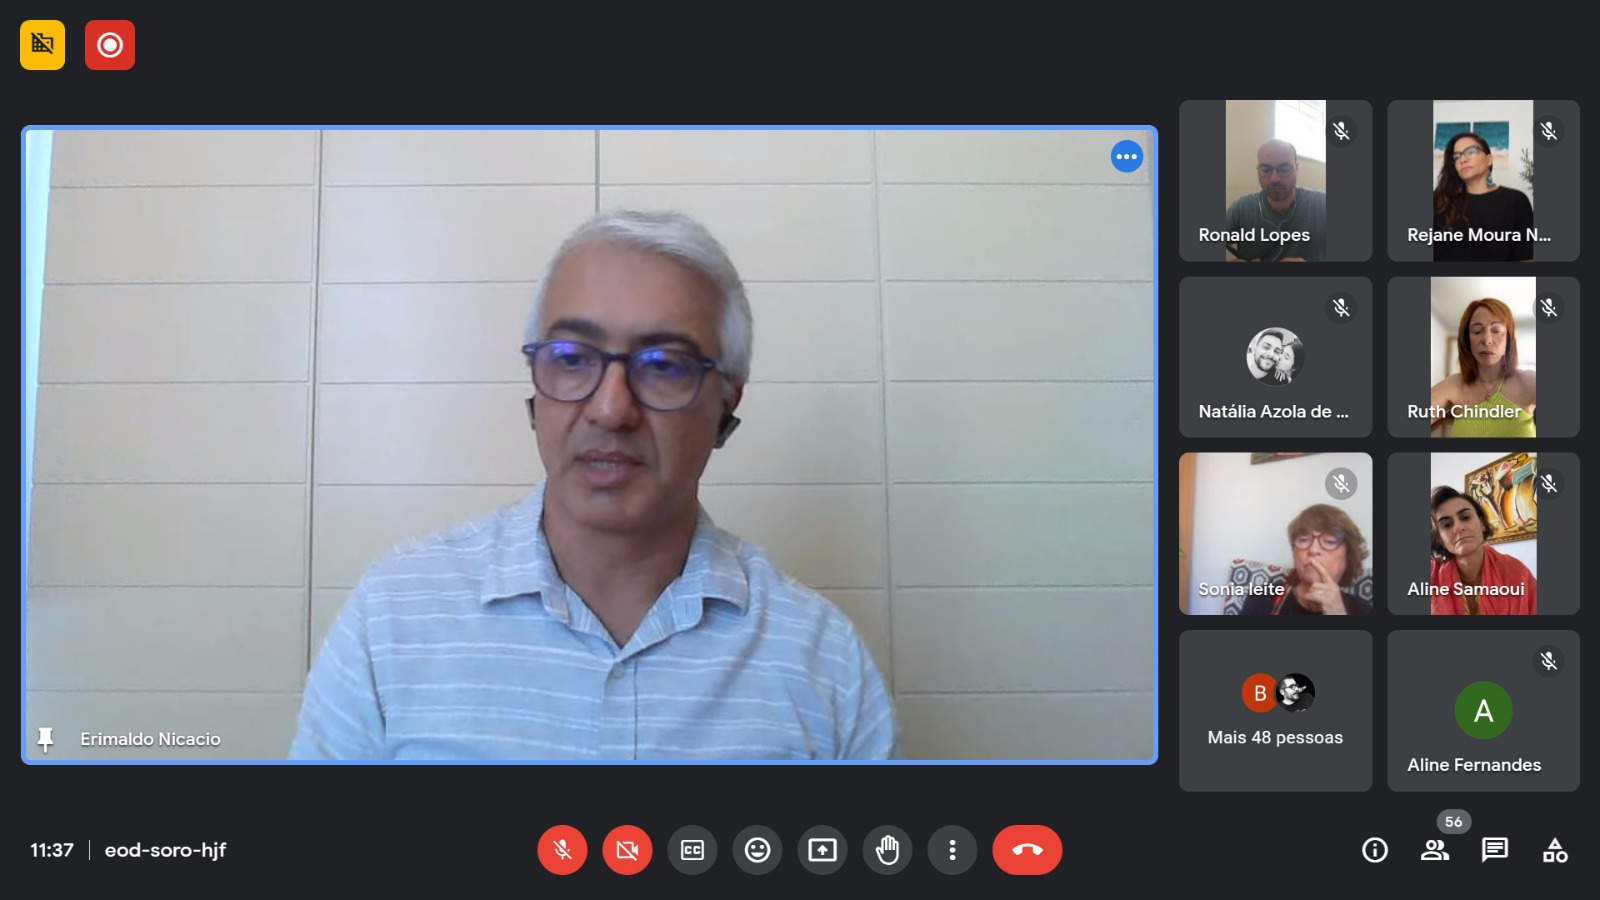Image resolution: width=1600 pixels, height=900 pixels.
Task: Click the yellow captions-off indicator icon
Action: coord(42,45)
